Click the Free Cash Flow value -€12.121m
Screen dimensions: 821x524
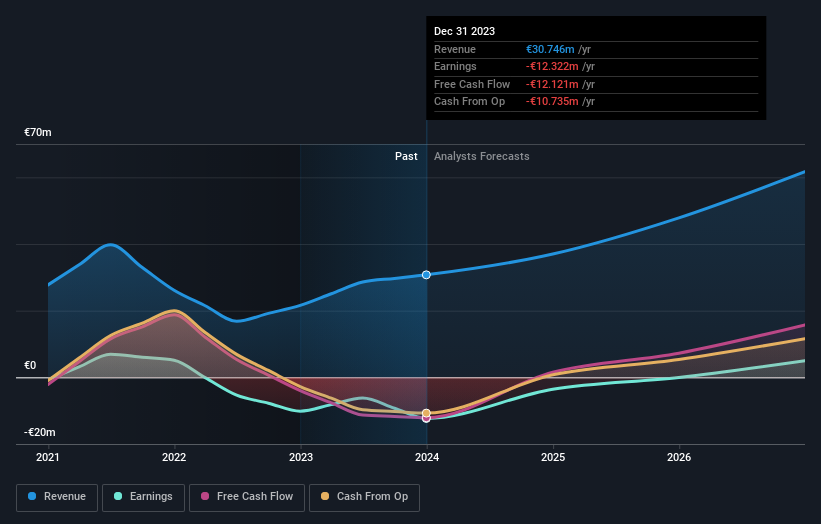click(x=552, y=84)
